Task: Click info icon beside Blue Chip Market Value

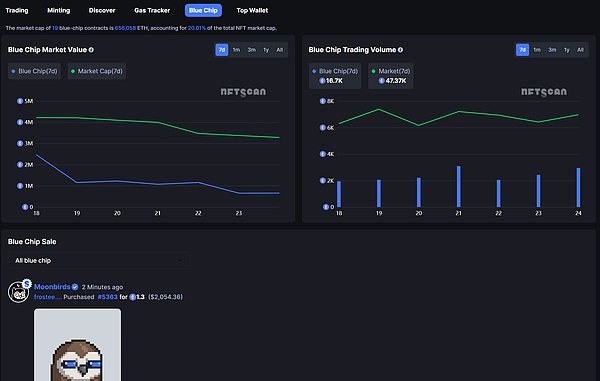Action: pos(91,50)
